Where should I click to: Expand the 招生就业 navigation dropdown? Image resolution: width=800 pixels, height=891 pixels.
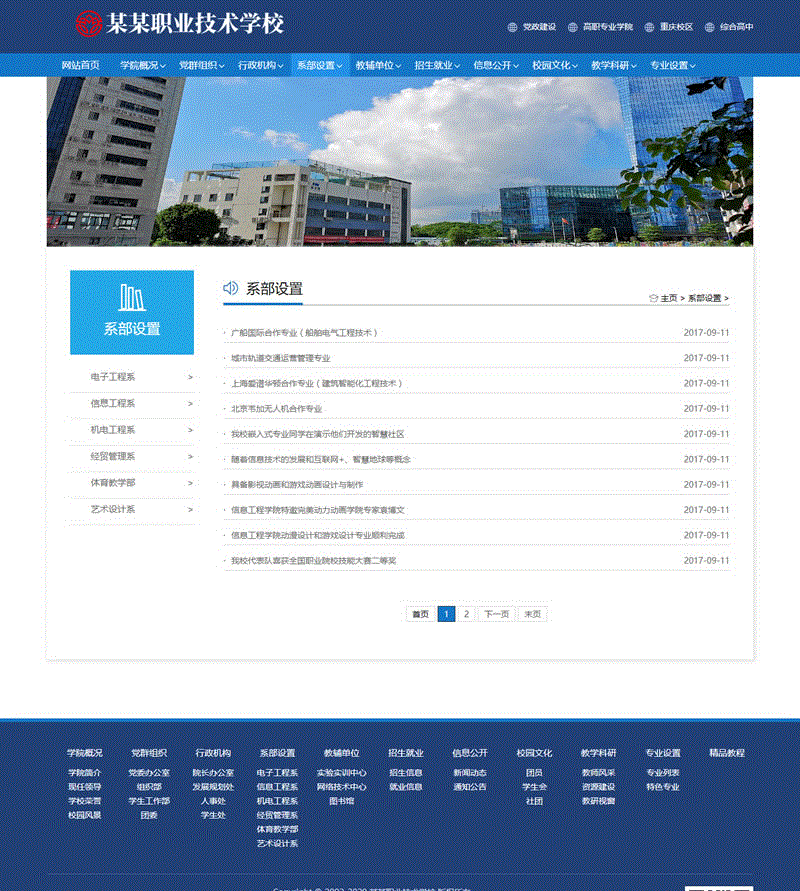coord(436,66)
